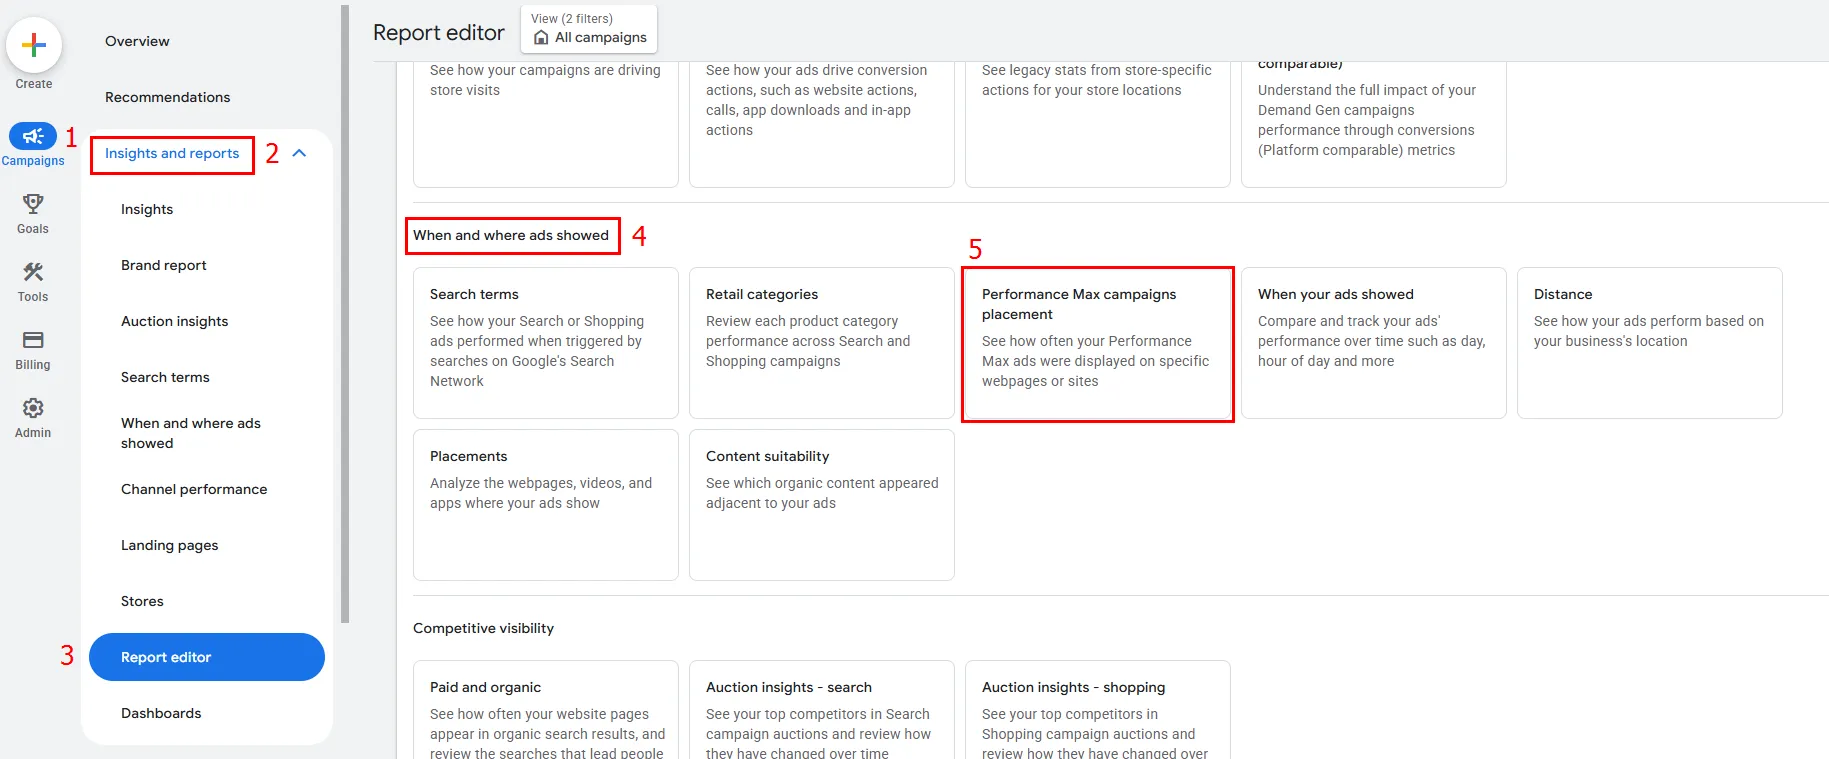Click the Competitive visibility section heading
The image size is (1829, 759).
point(483,628)
